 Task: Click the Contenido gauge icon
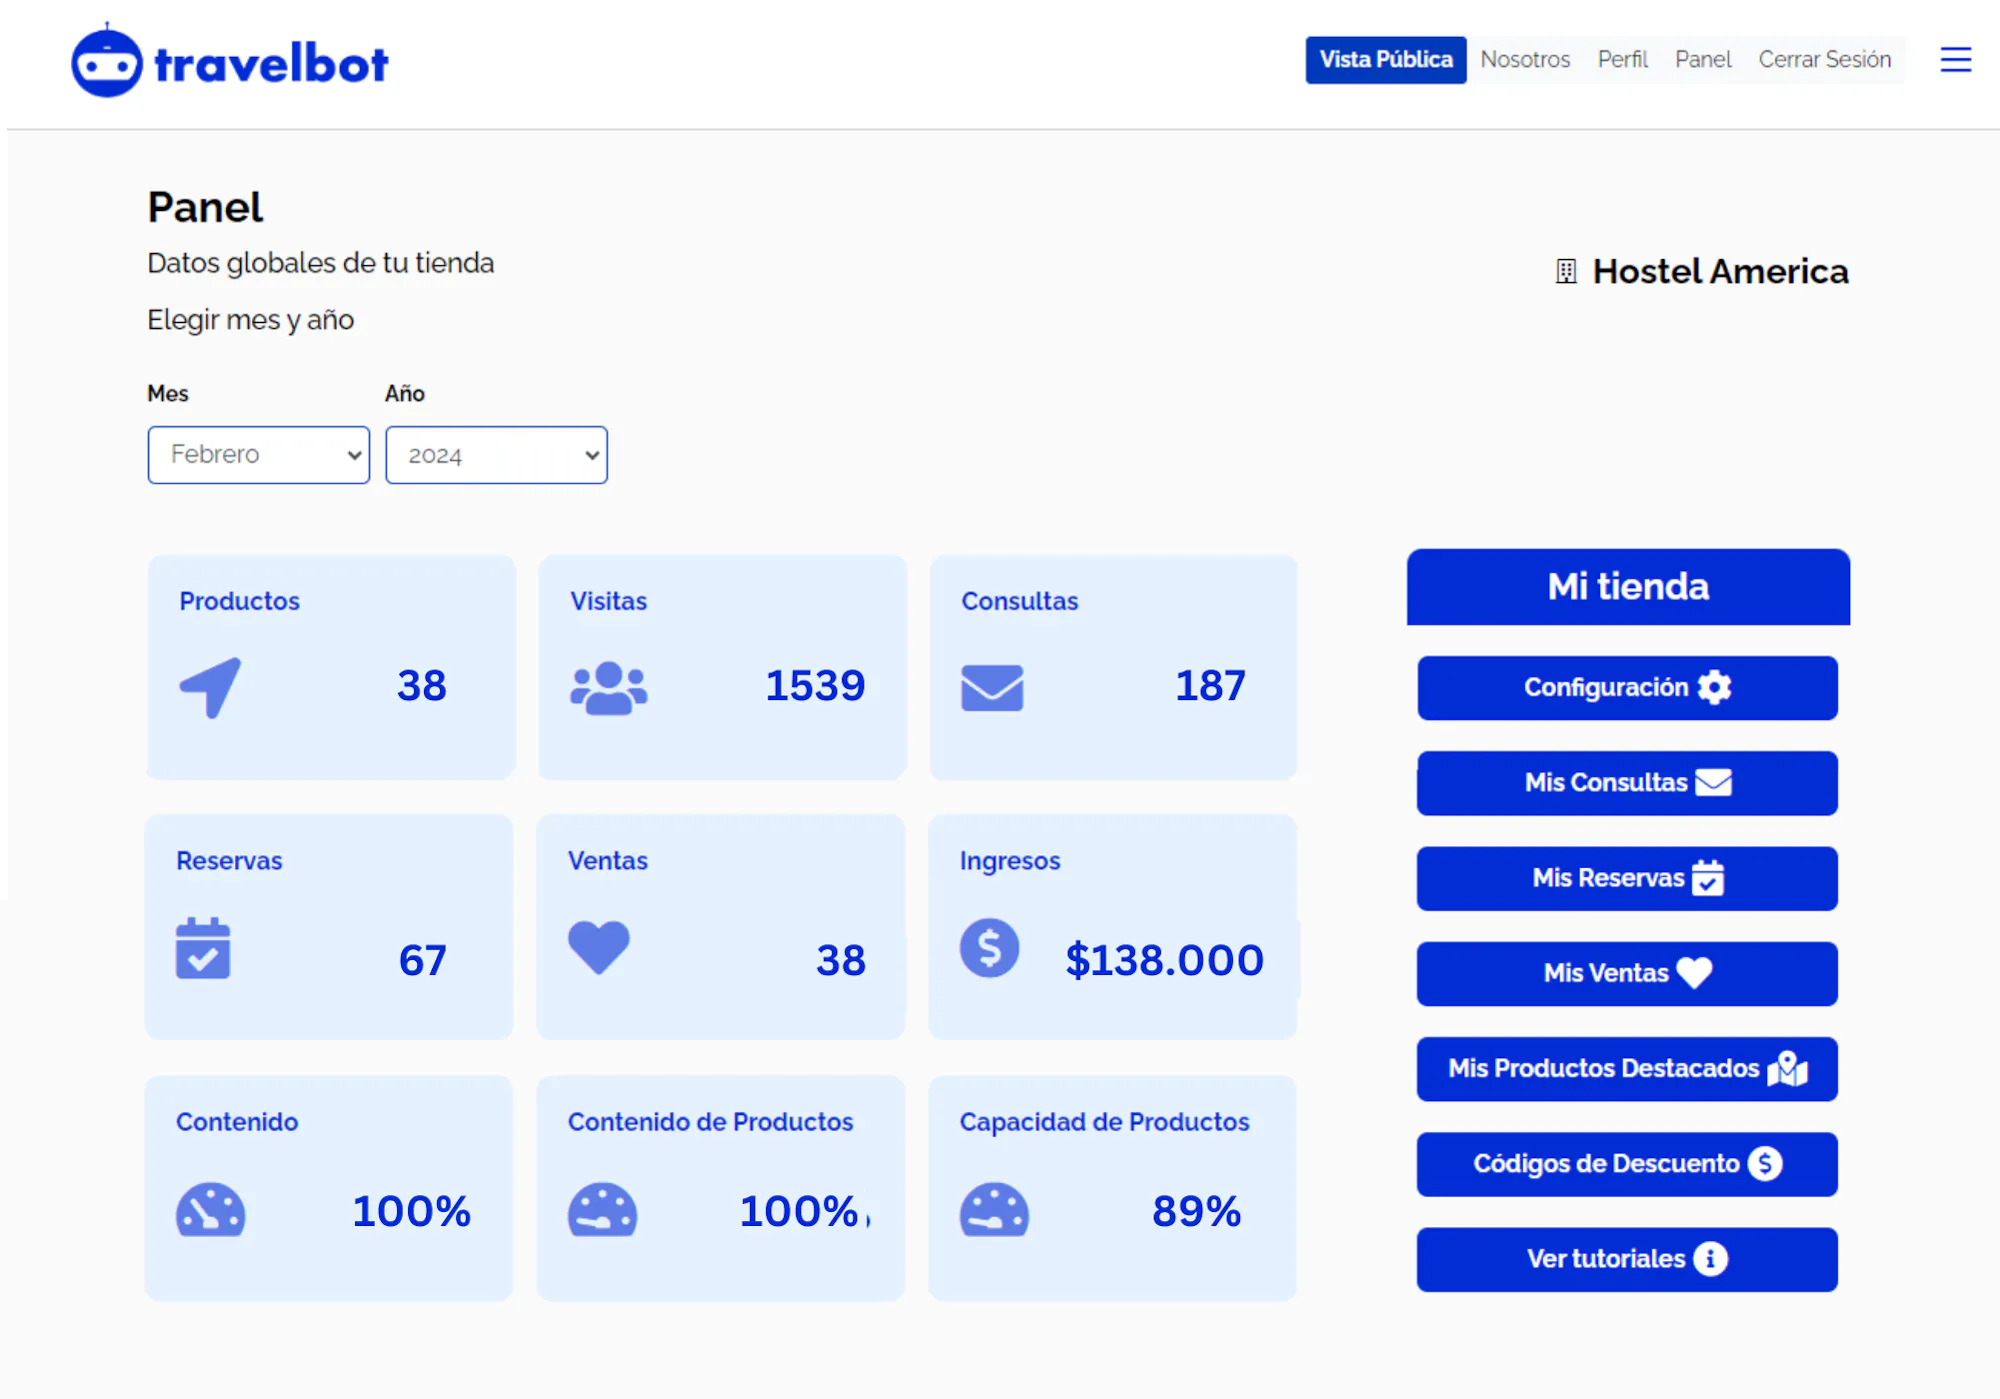click(x=210, y=1210)
